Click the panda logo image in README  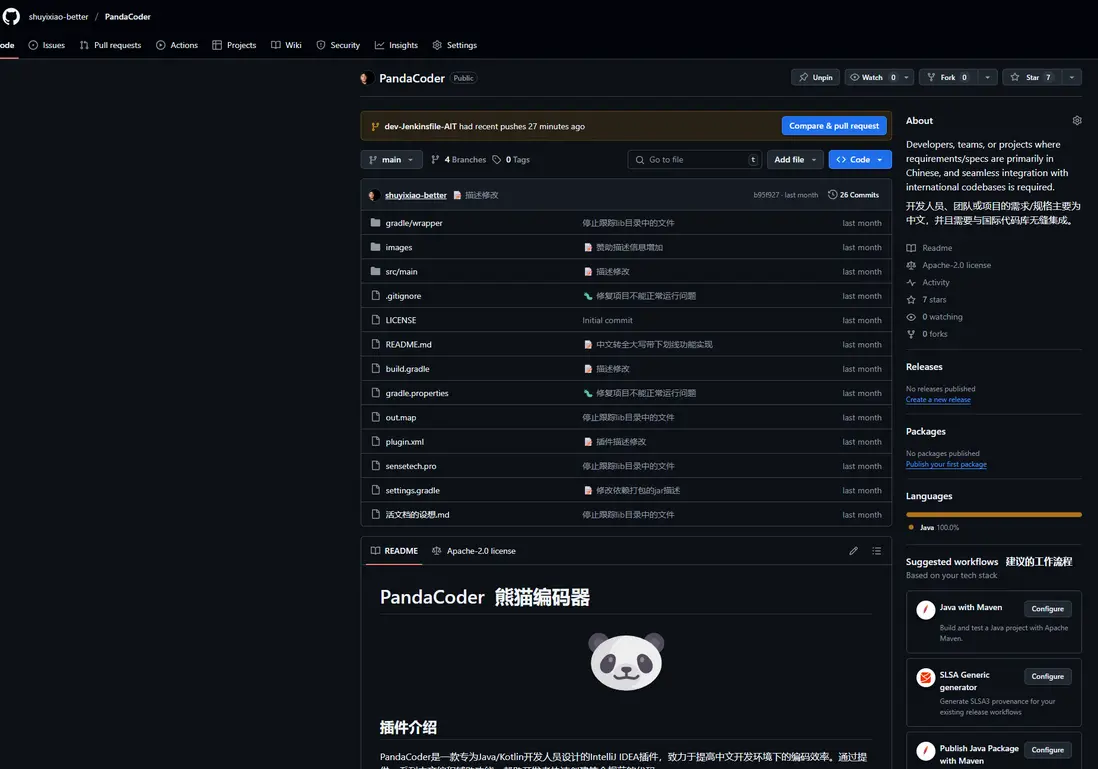[x=626, y=662]
